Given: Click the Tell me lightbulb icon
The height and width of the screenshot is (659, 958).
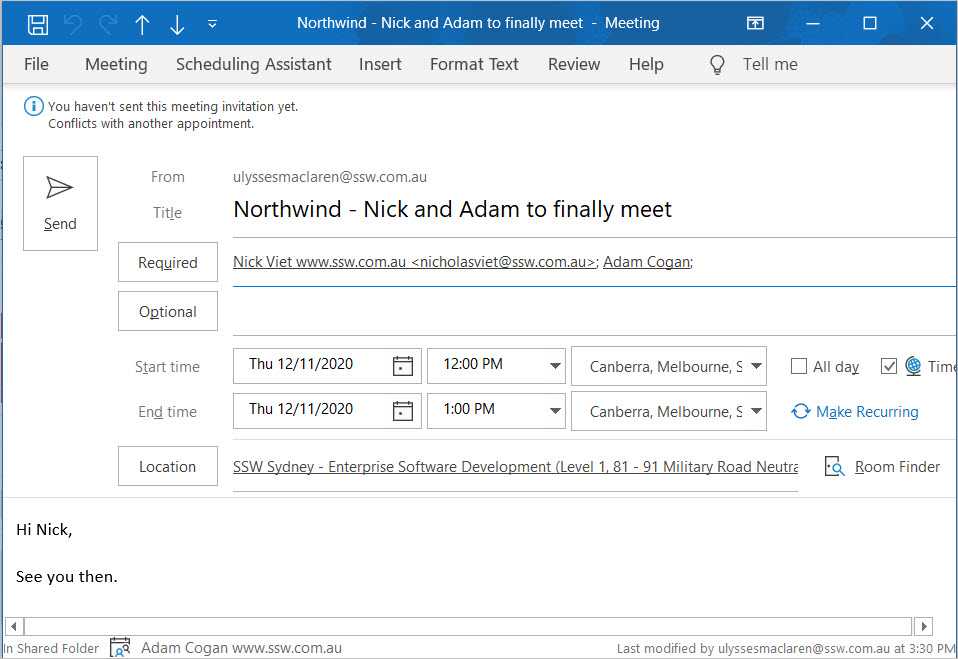Looking at the screenshot, I should pyautogui.click(x=717, y=64).
